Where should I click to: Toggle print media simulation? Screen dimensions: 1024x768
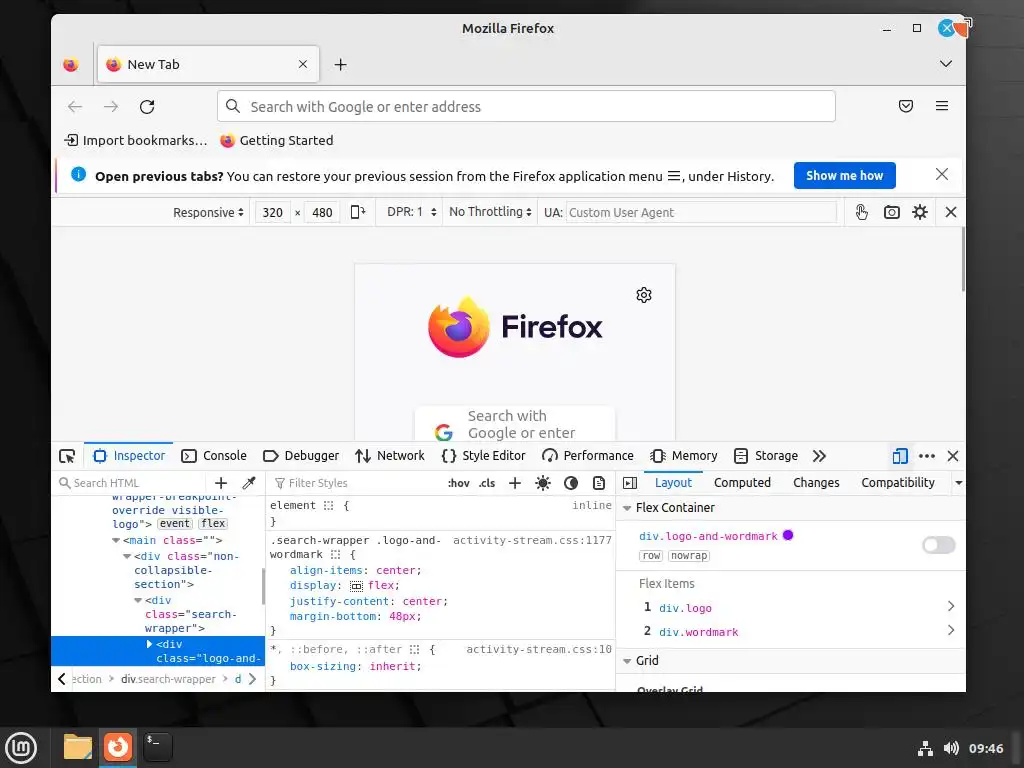coord(599,483)
